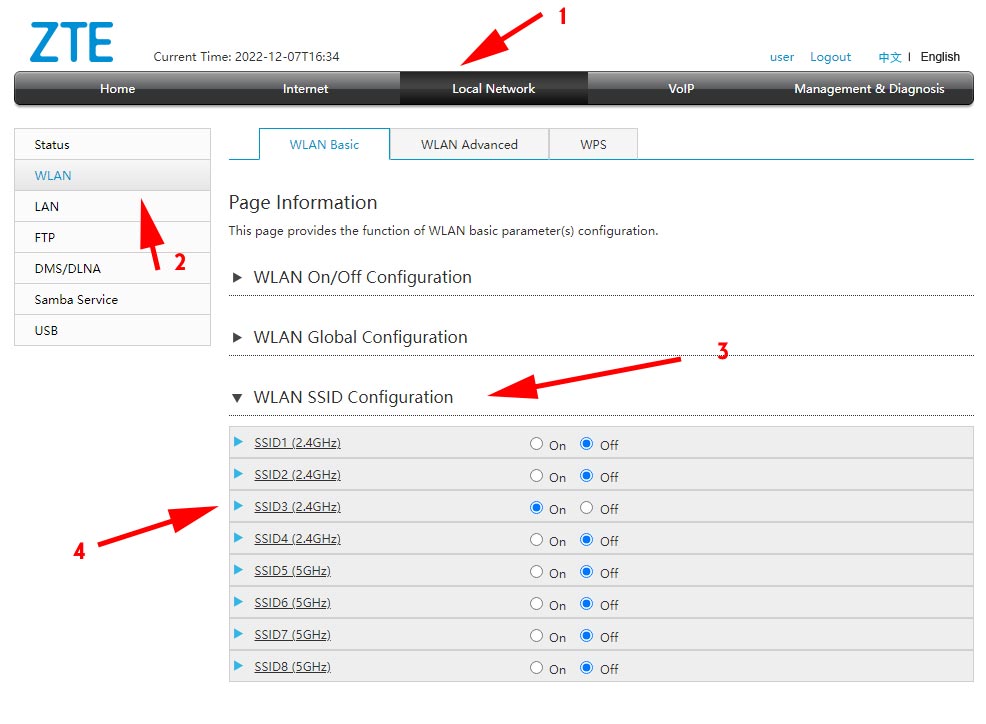986x724 pixels.
Task: Go to the Internet menu
Action: tap(305, 89)
